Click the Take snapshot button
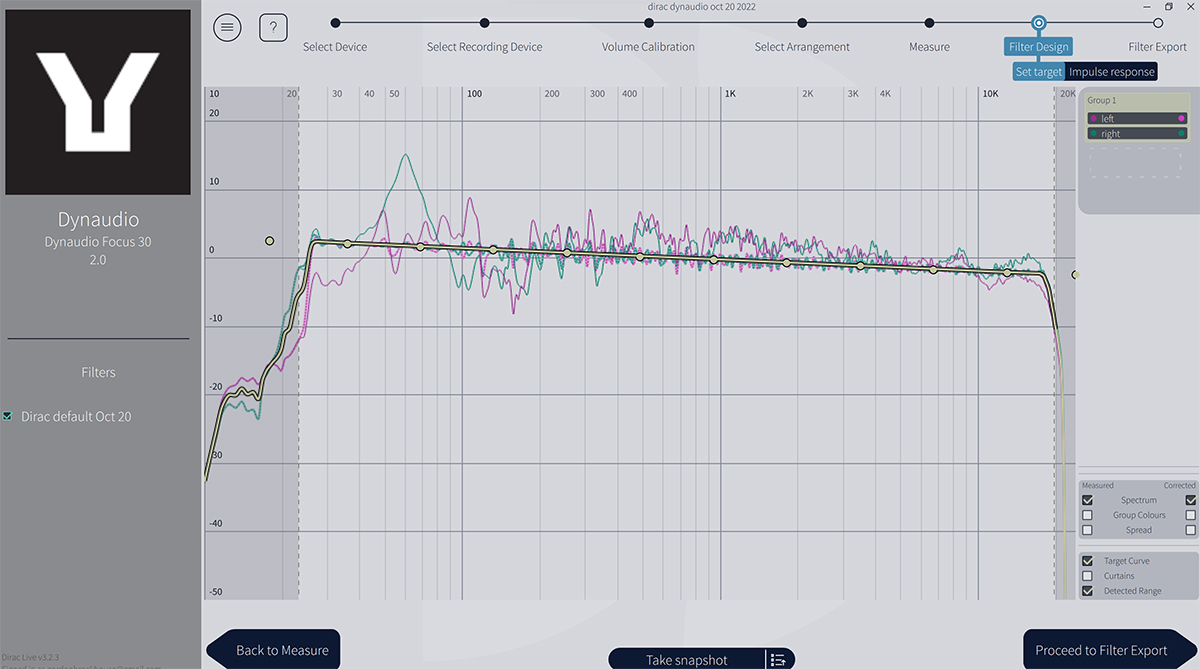The image size is (1200, 669). (x=687, y=660)
